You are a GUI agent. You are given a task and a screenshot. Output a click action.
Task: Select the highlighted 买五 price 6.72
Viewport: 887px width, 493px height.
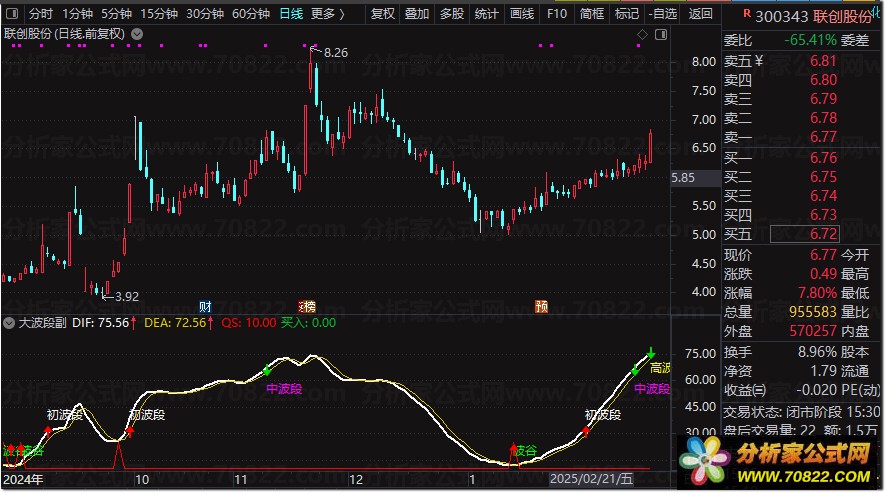tap(804, 233)
